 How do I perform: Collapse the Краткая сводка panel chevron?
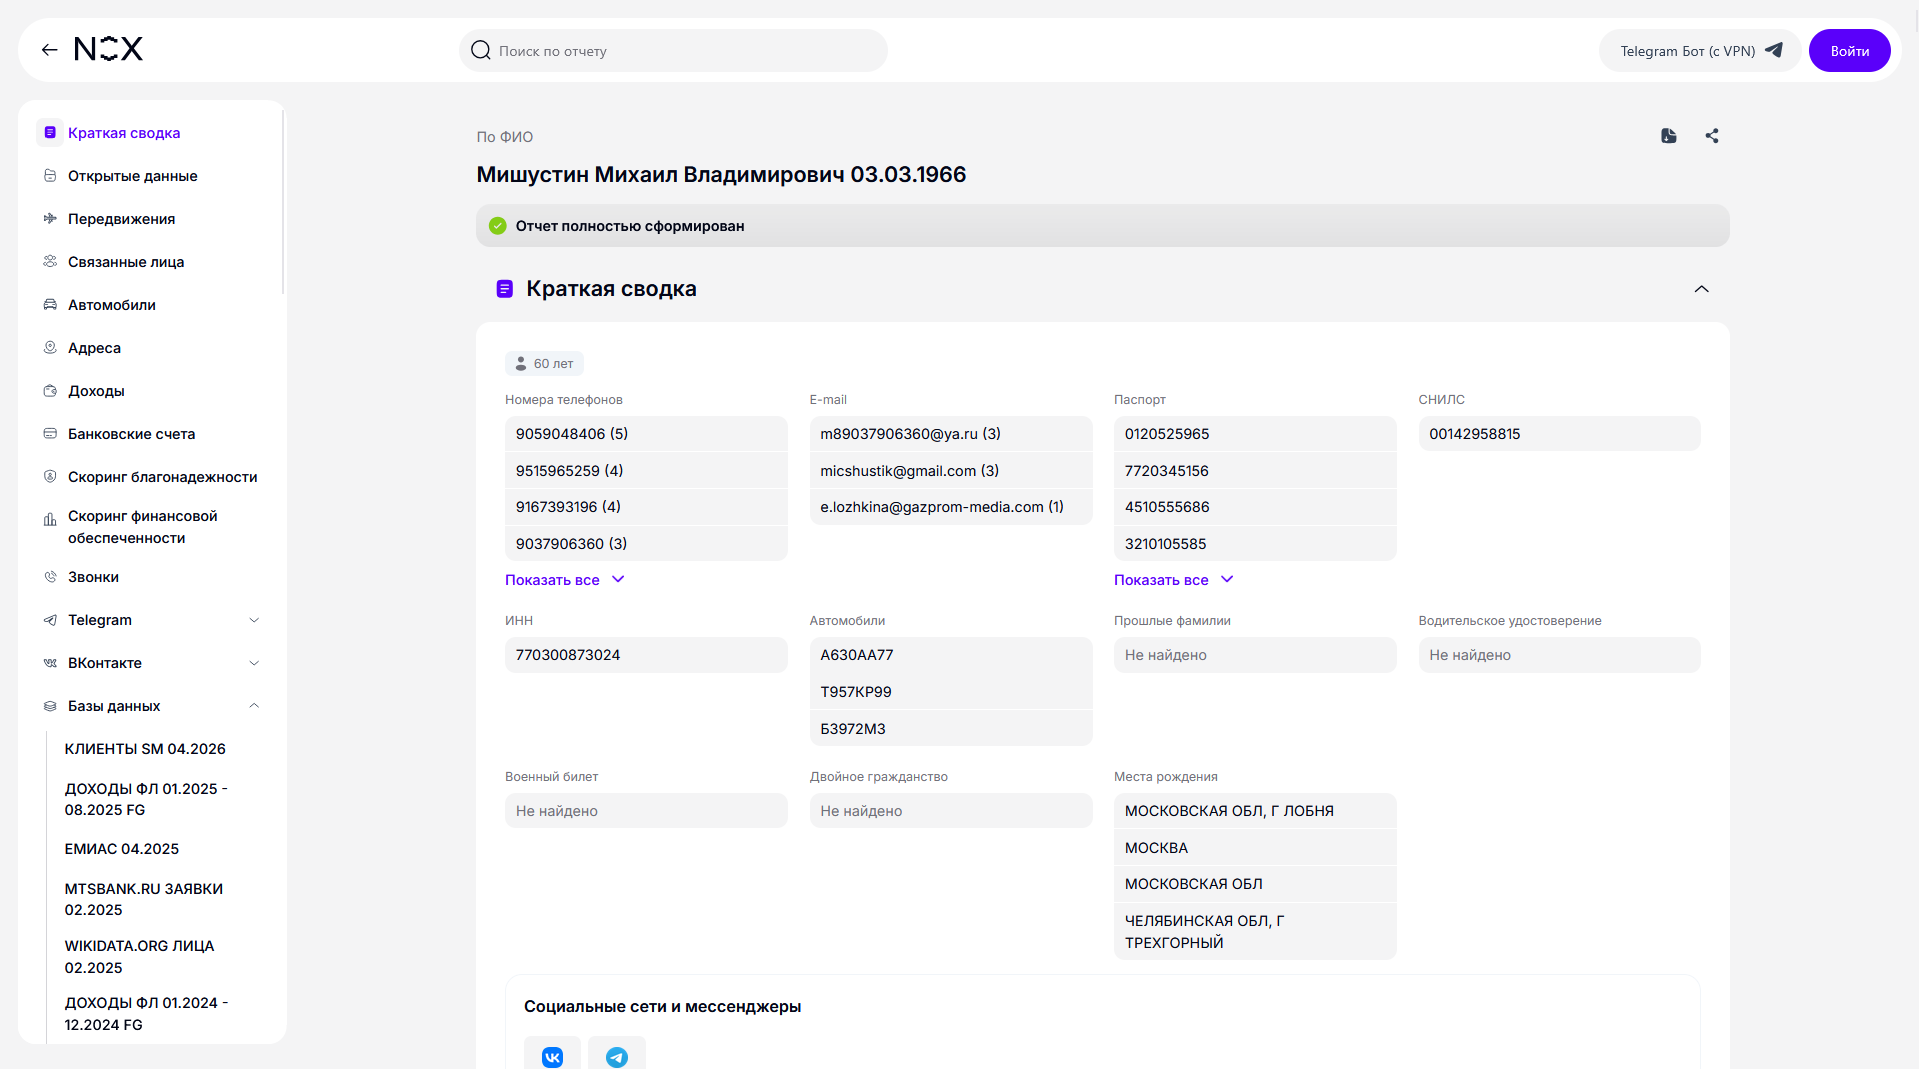(x=1701, y=289)
